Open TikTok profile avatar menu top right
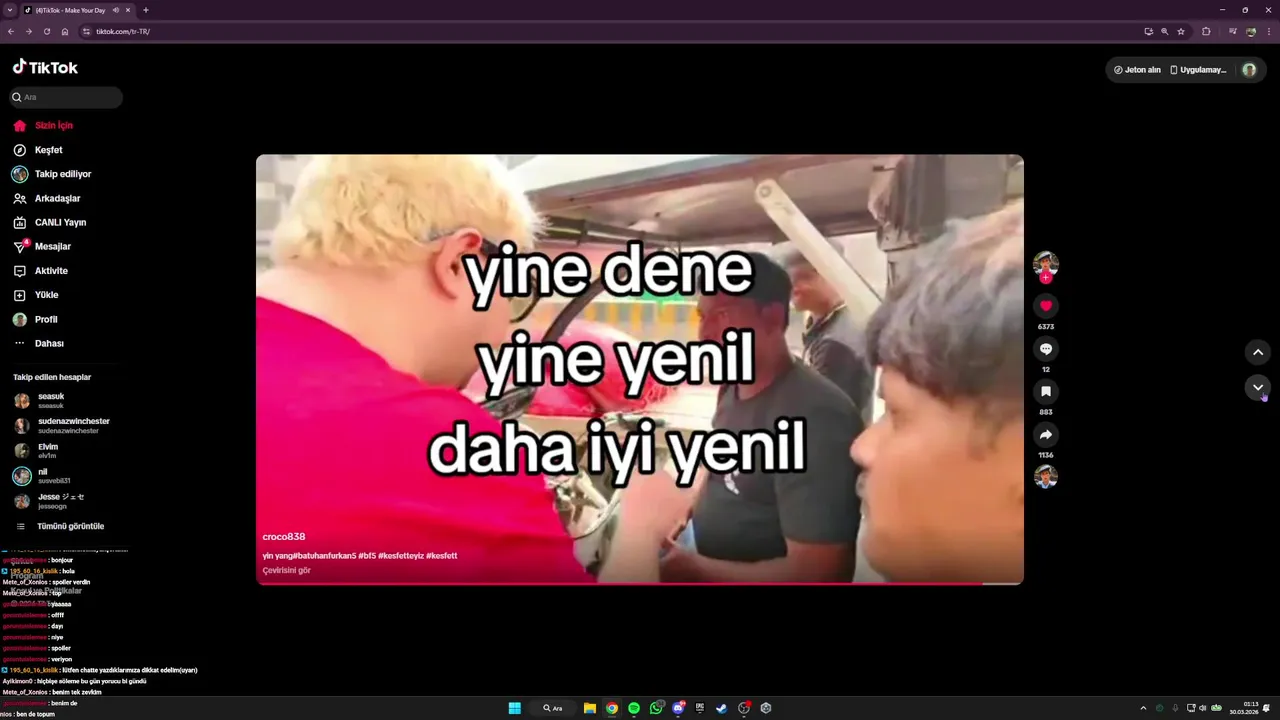The width and height of the screenshot is (1280, 720). [x=1249, y=70]
